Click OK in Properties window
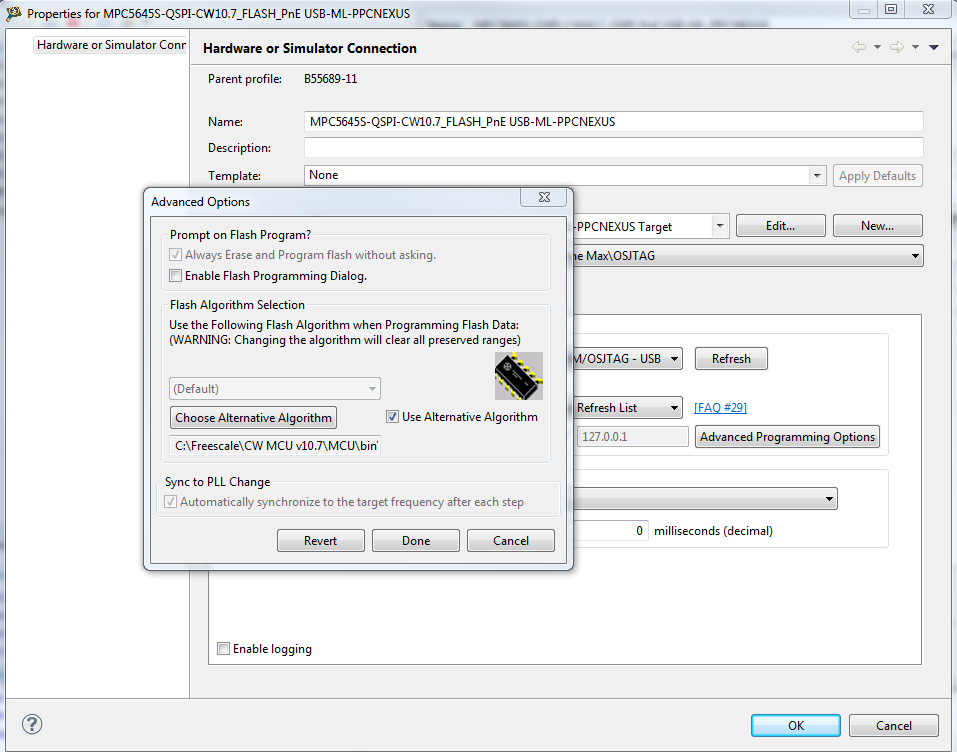Viewport: 957px width, 752px height. click(796, 725)
